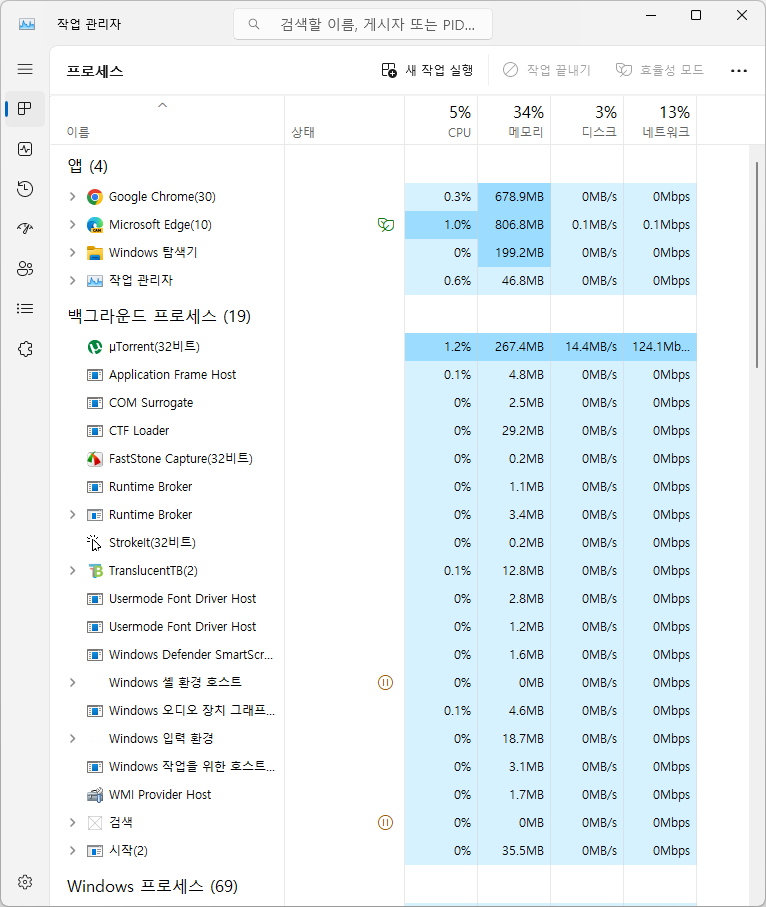Click the TranslucentTB process icon
The width and height of the screenshot is (766, 907).
click(x=95, y=571)
